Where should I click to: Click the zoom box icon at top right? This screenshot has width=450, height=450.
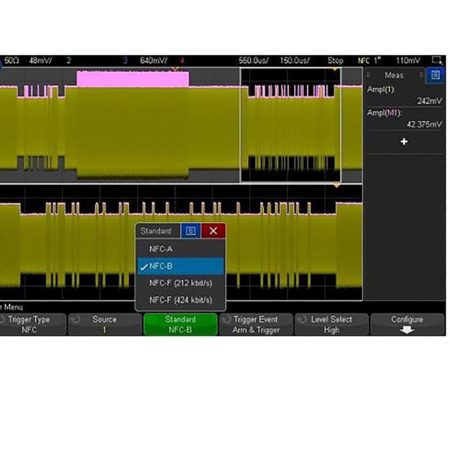(x=437, y=60)
